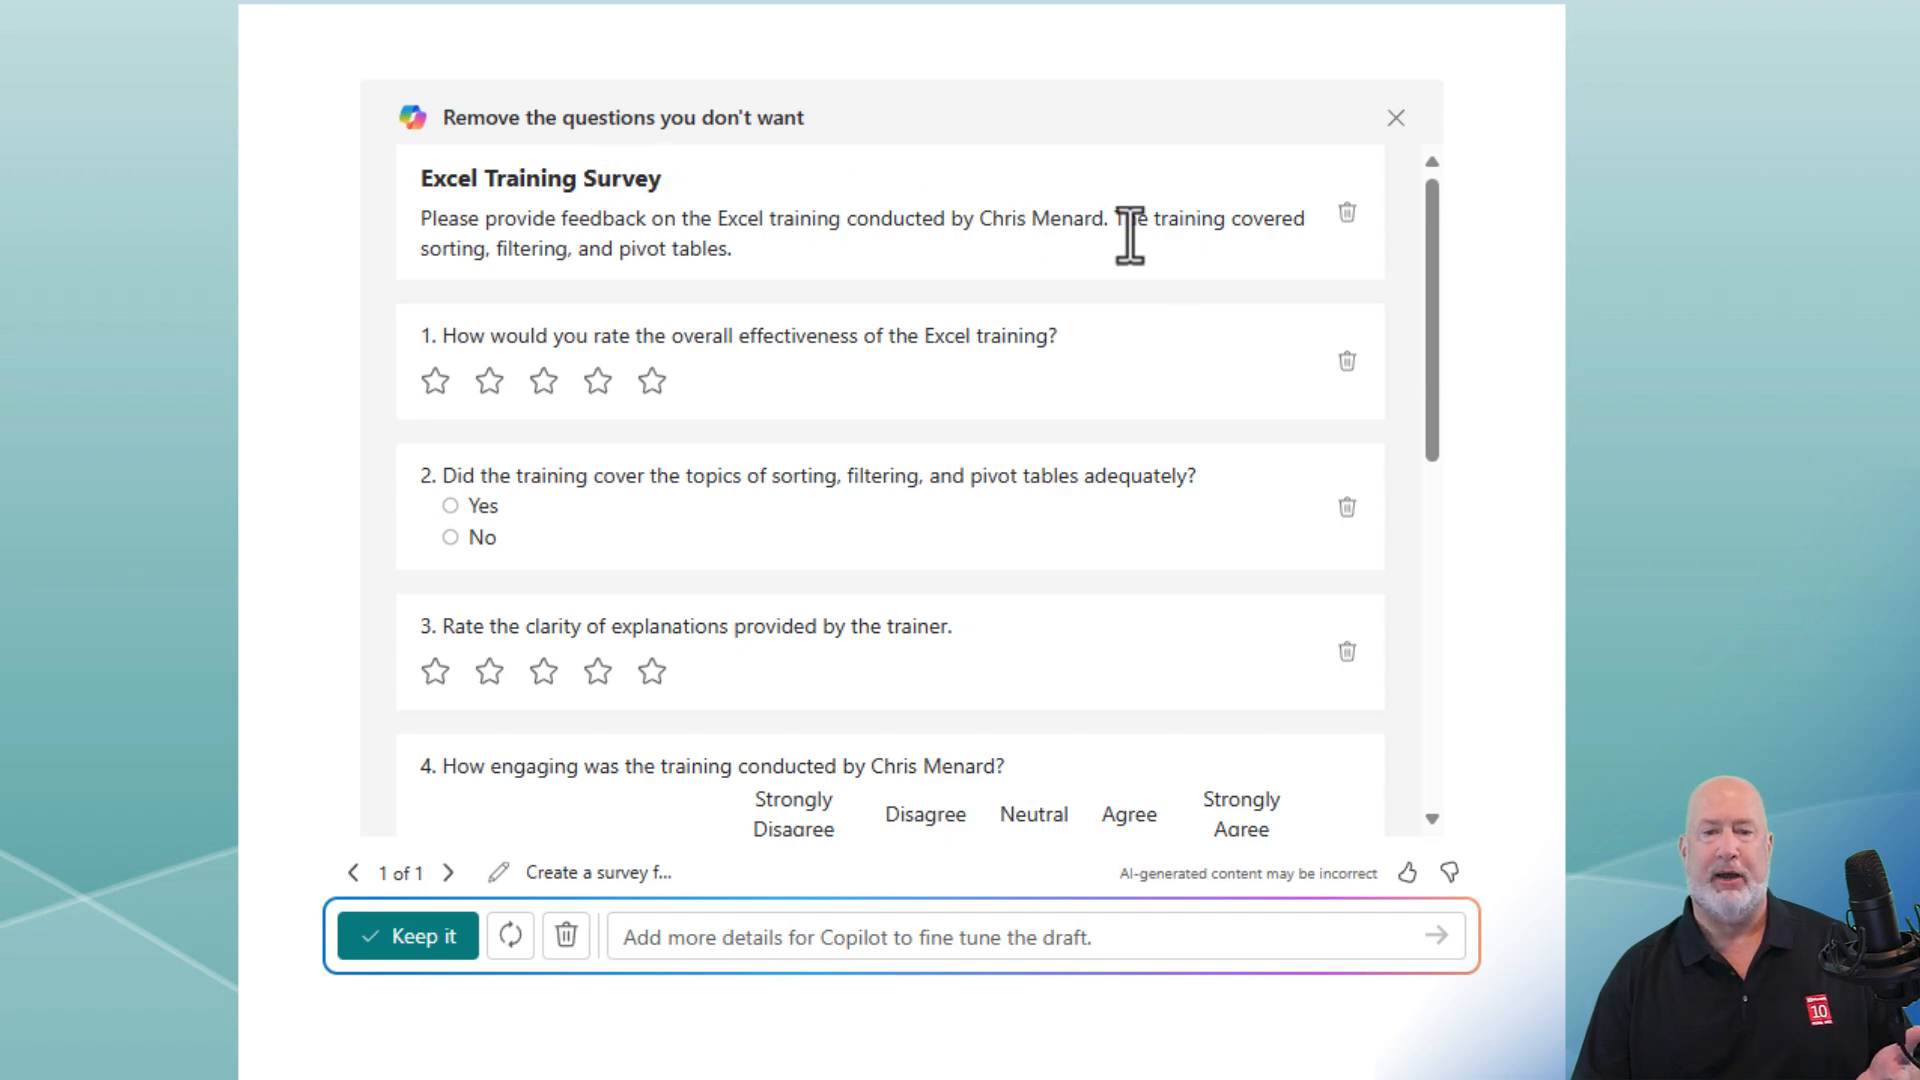Give thumbs up feedback
Viewport: 1920px width, 1080px height.
[1407, 873]
